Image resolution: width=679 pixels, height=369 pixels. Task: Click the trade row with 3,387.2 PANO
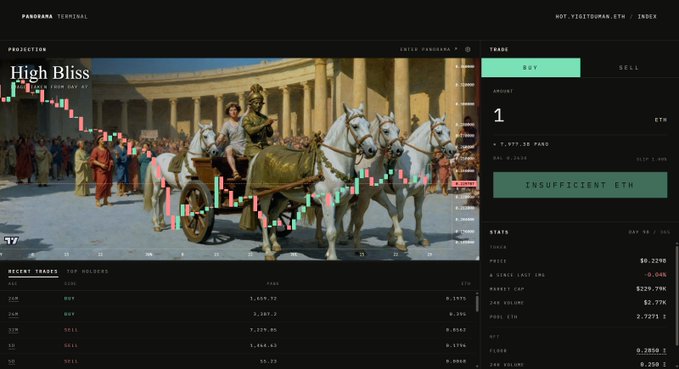238,314
